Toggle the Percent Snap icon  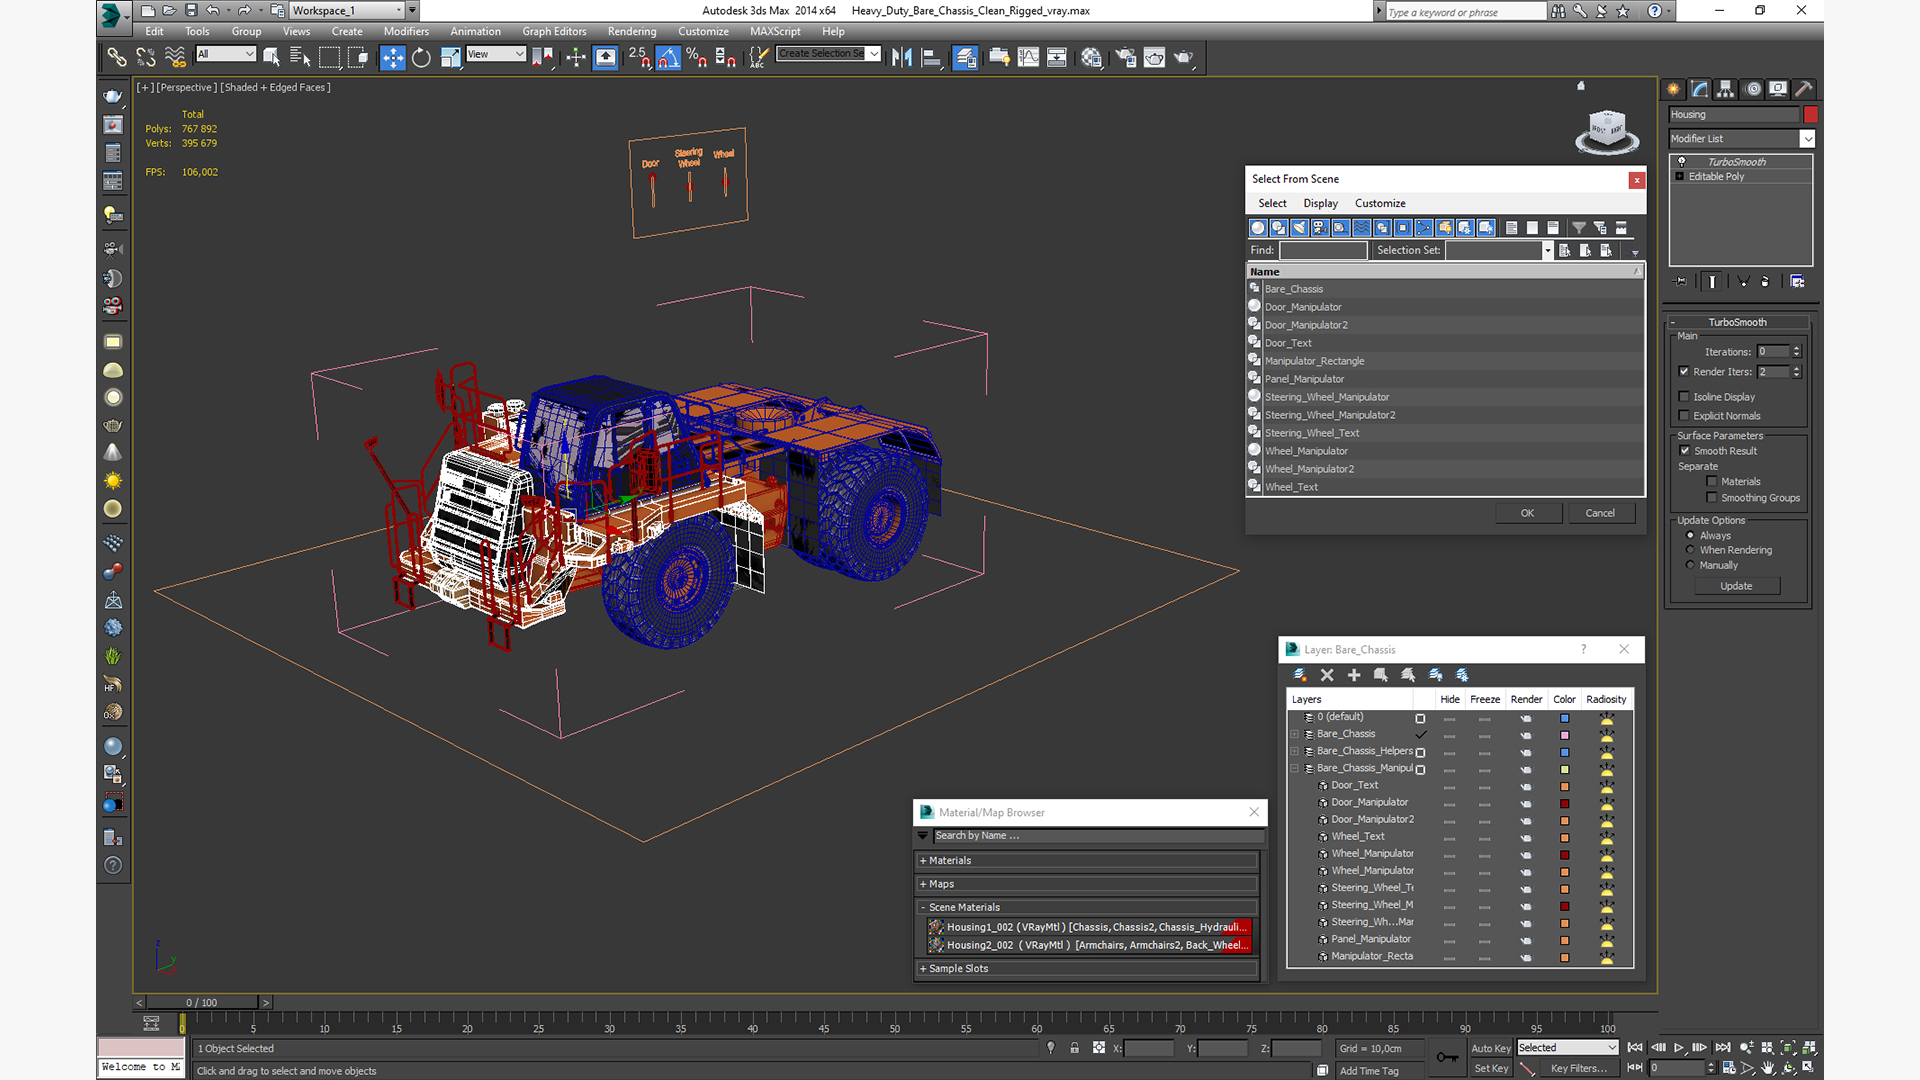coord(697,58)
